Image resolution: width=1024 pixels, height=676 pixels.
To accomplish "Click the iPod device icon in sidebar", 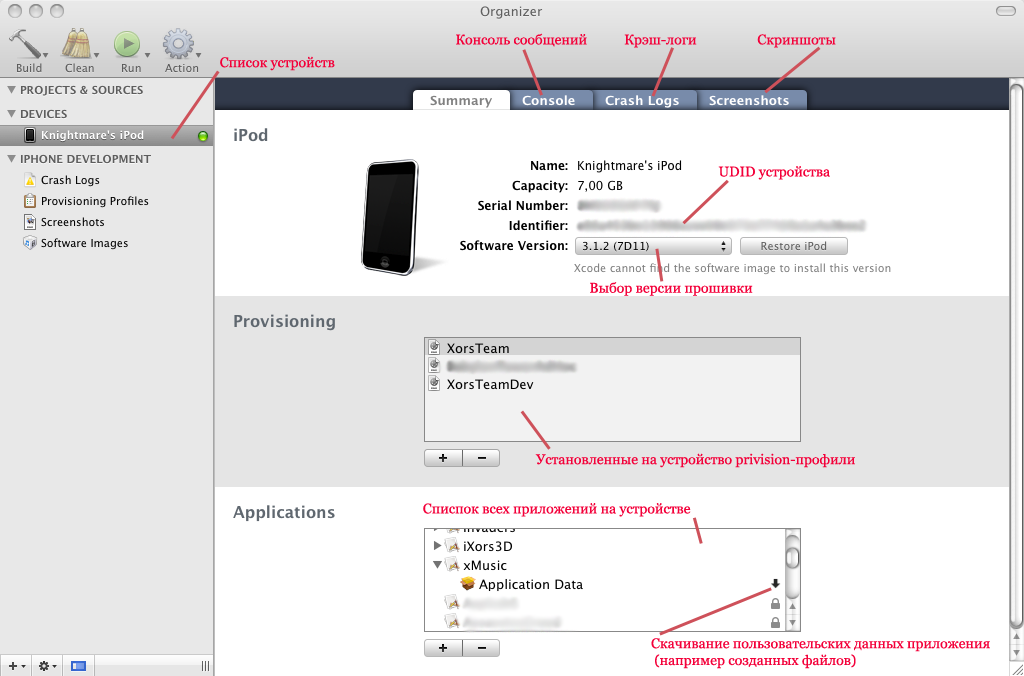I will (x=30, y=135).
